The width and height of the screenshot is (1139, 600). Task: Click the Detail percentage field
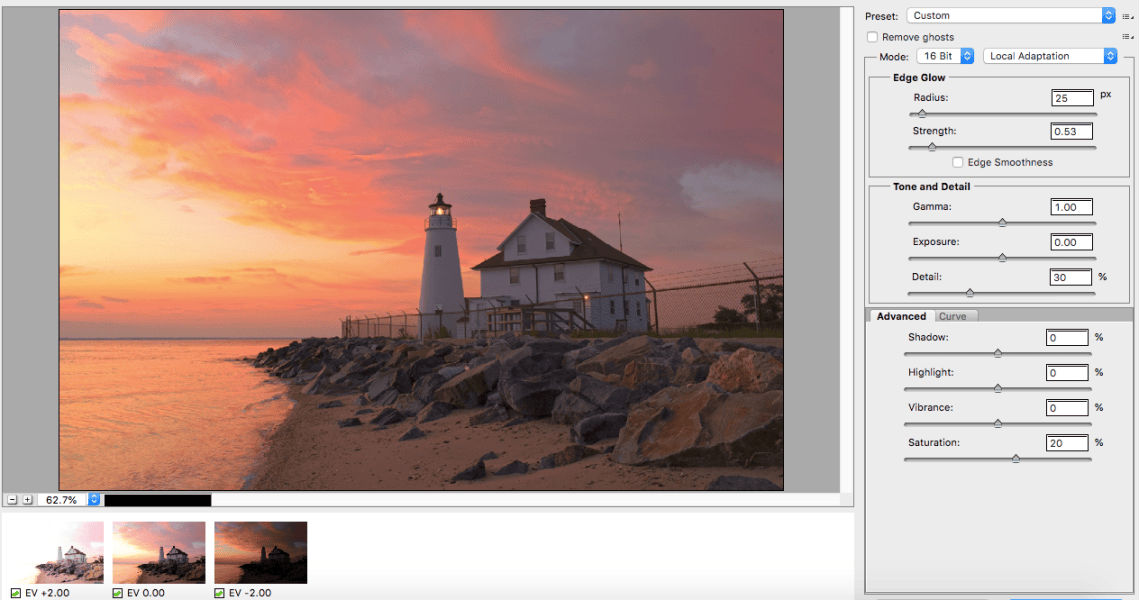click(1071, 277)
